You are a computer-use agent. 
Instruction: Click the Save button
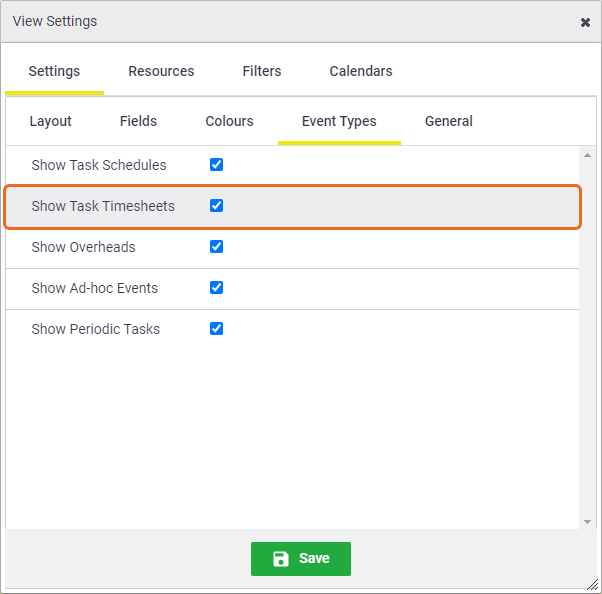pyautogui.click(x=301, y=559)
